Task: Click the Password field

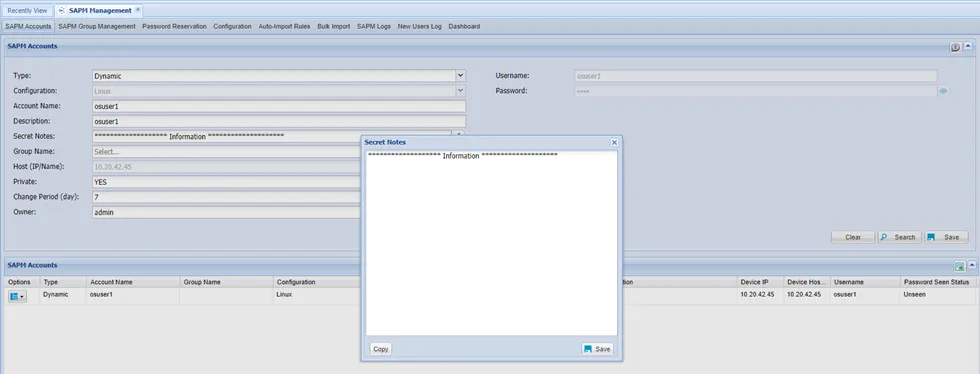Action: 756,91
